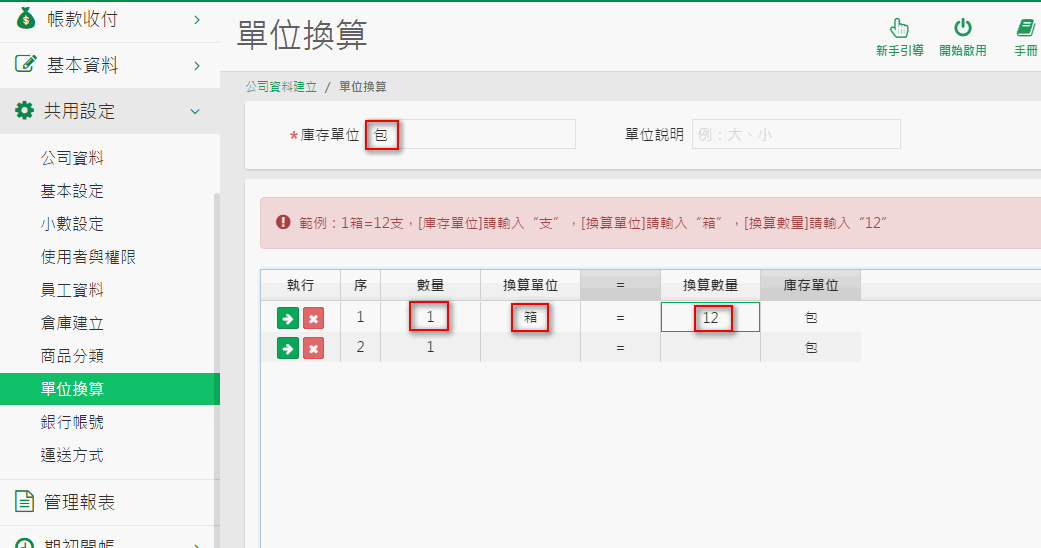Click the 管理報表 document icon
The height and width of the screenshot is (548, 1041).
25,502
